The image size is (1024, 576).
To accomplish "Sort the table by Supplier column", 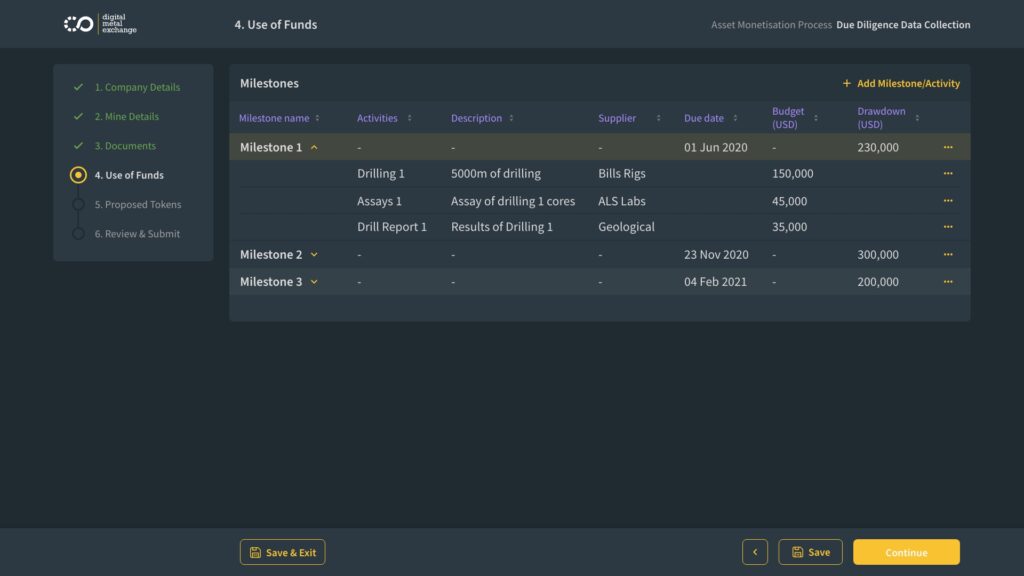I will 658,118.
